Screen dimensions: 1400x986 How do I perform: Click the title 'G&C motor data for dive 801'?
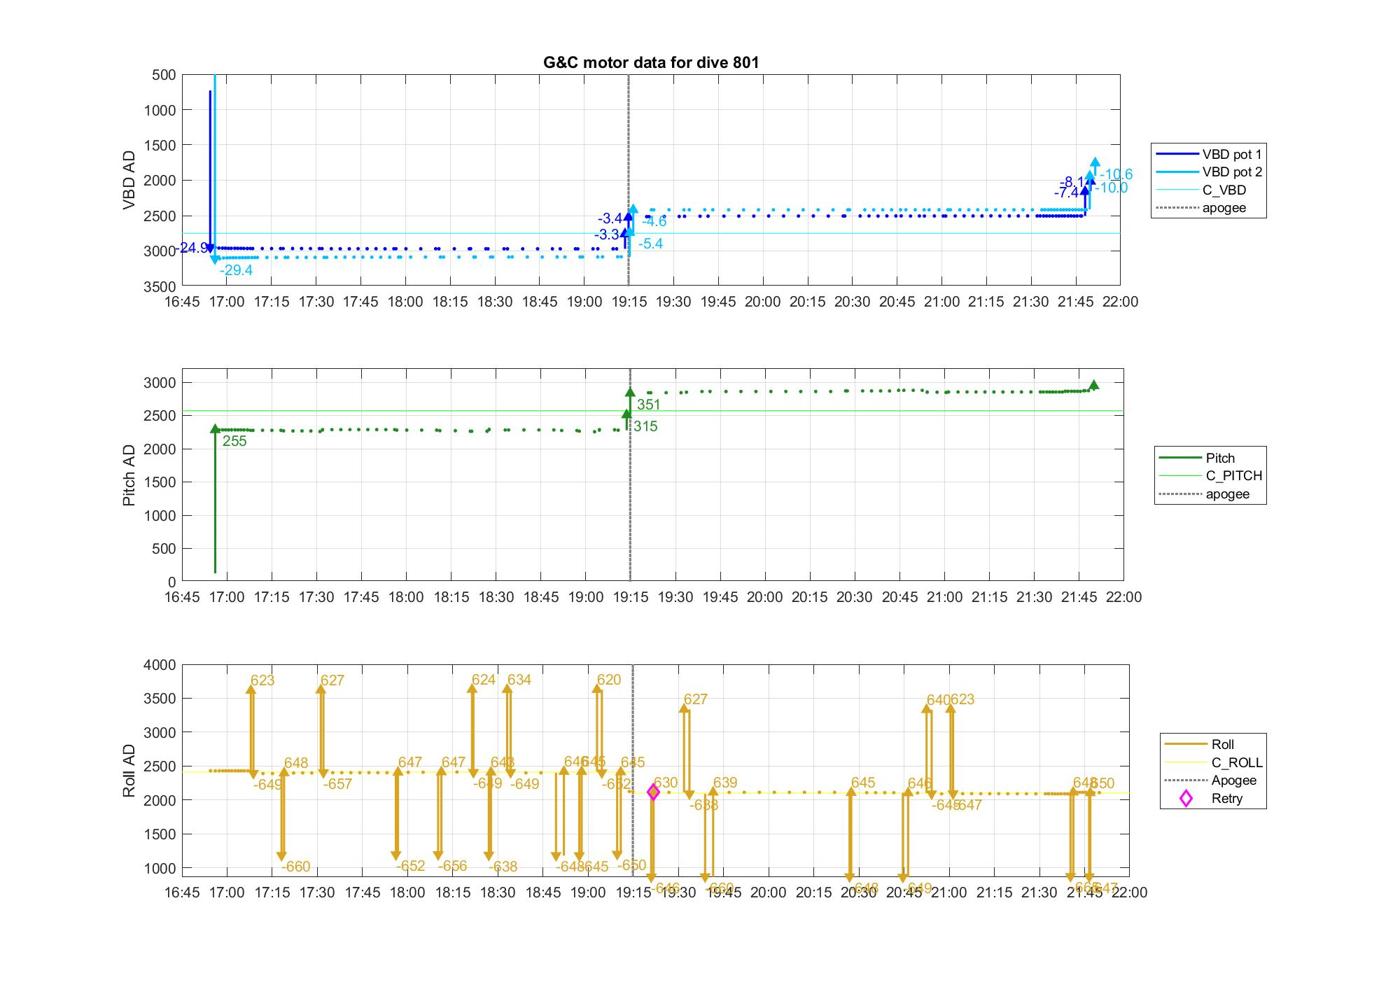[651, 62]
